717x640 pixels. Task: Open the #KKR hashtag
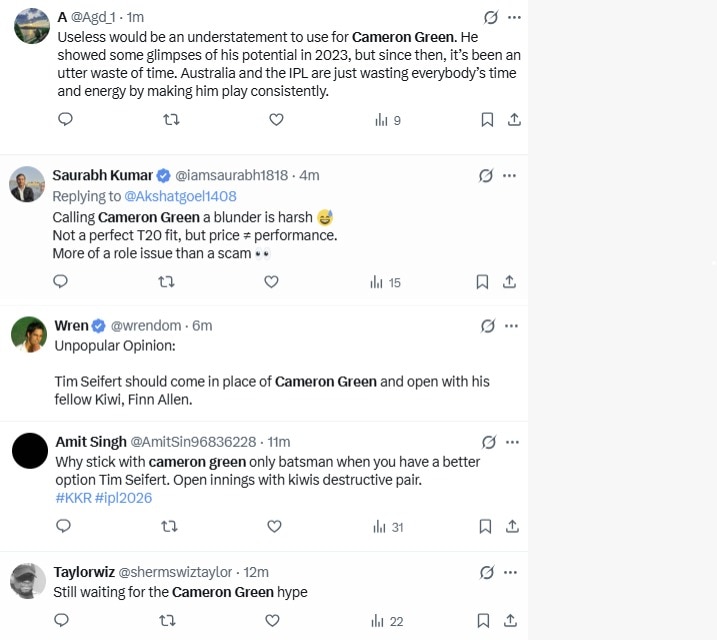[x=72, y=498]
